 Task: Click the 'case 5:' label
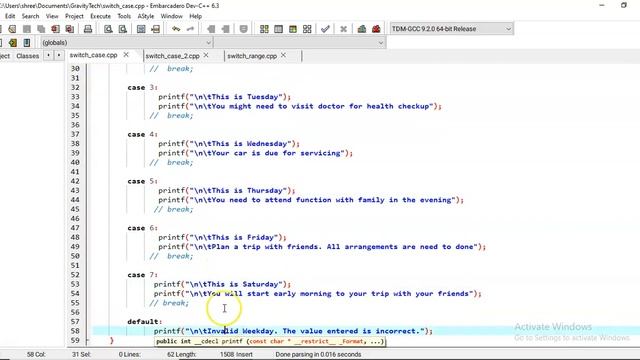pyautogui.click(x=142, y=181)
